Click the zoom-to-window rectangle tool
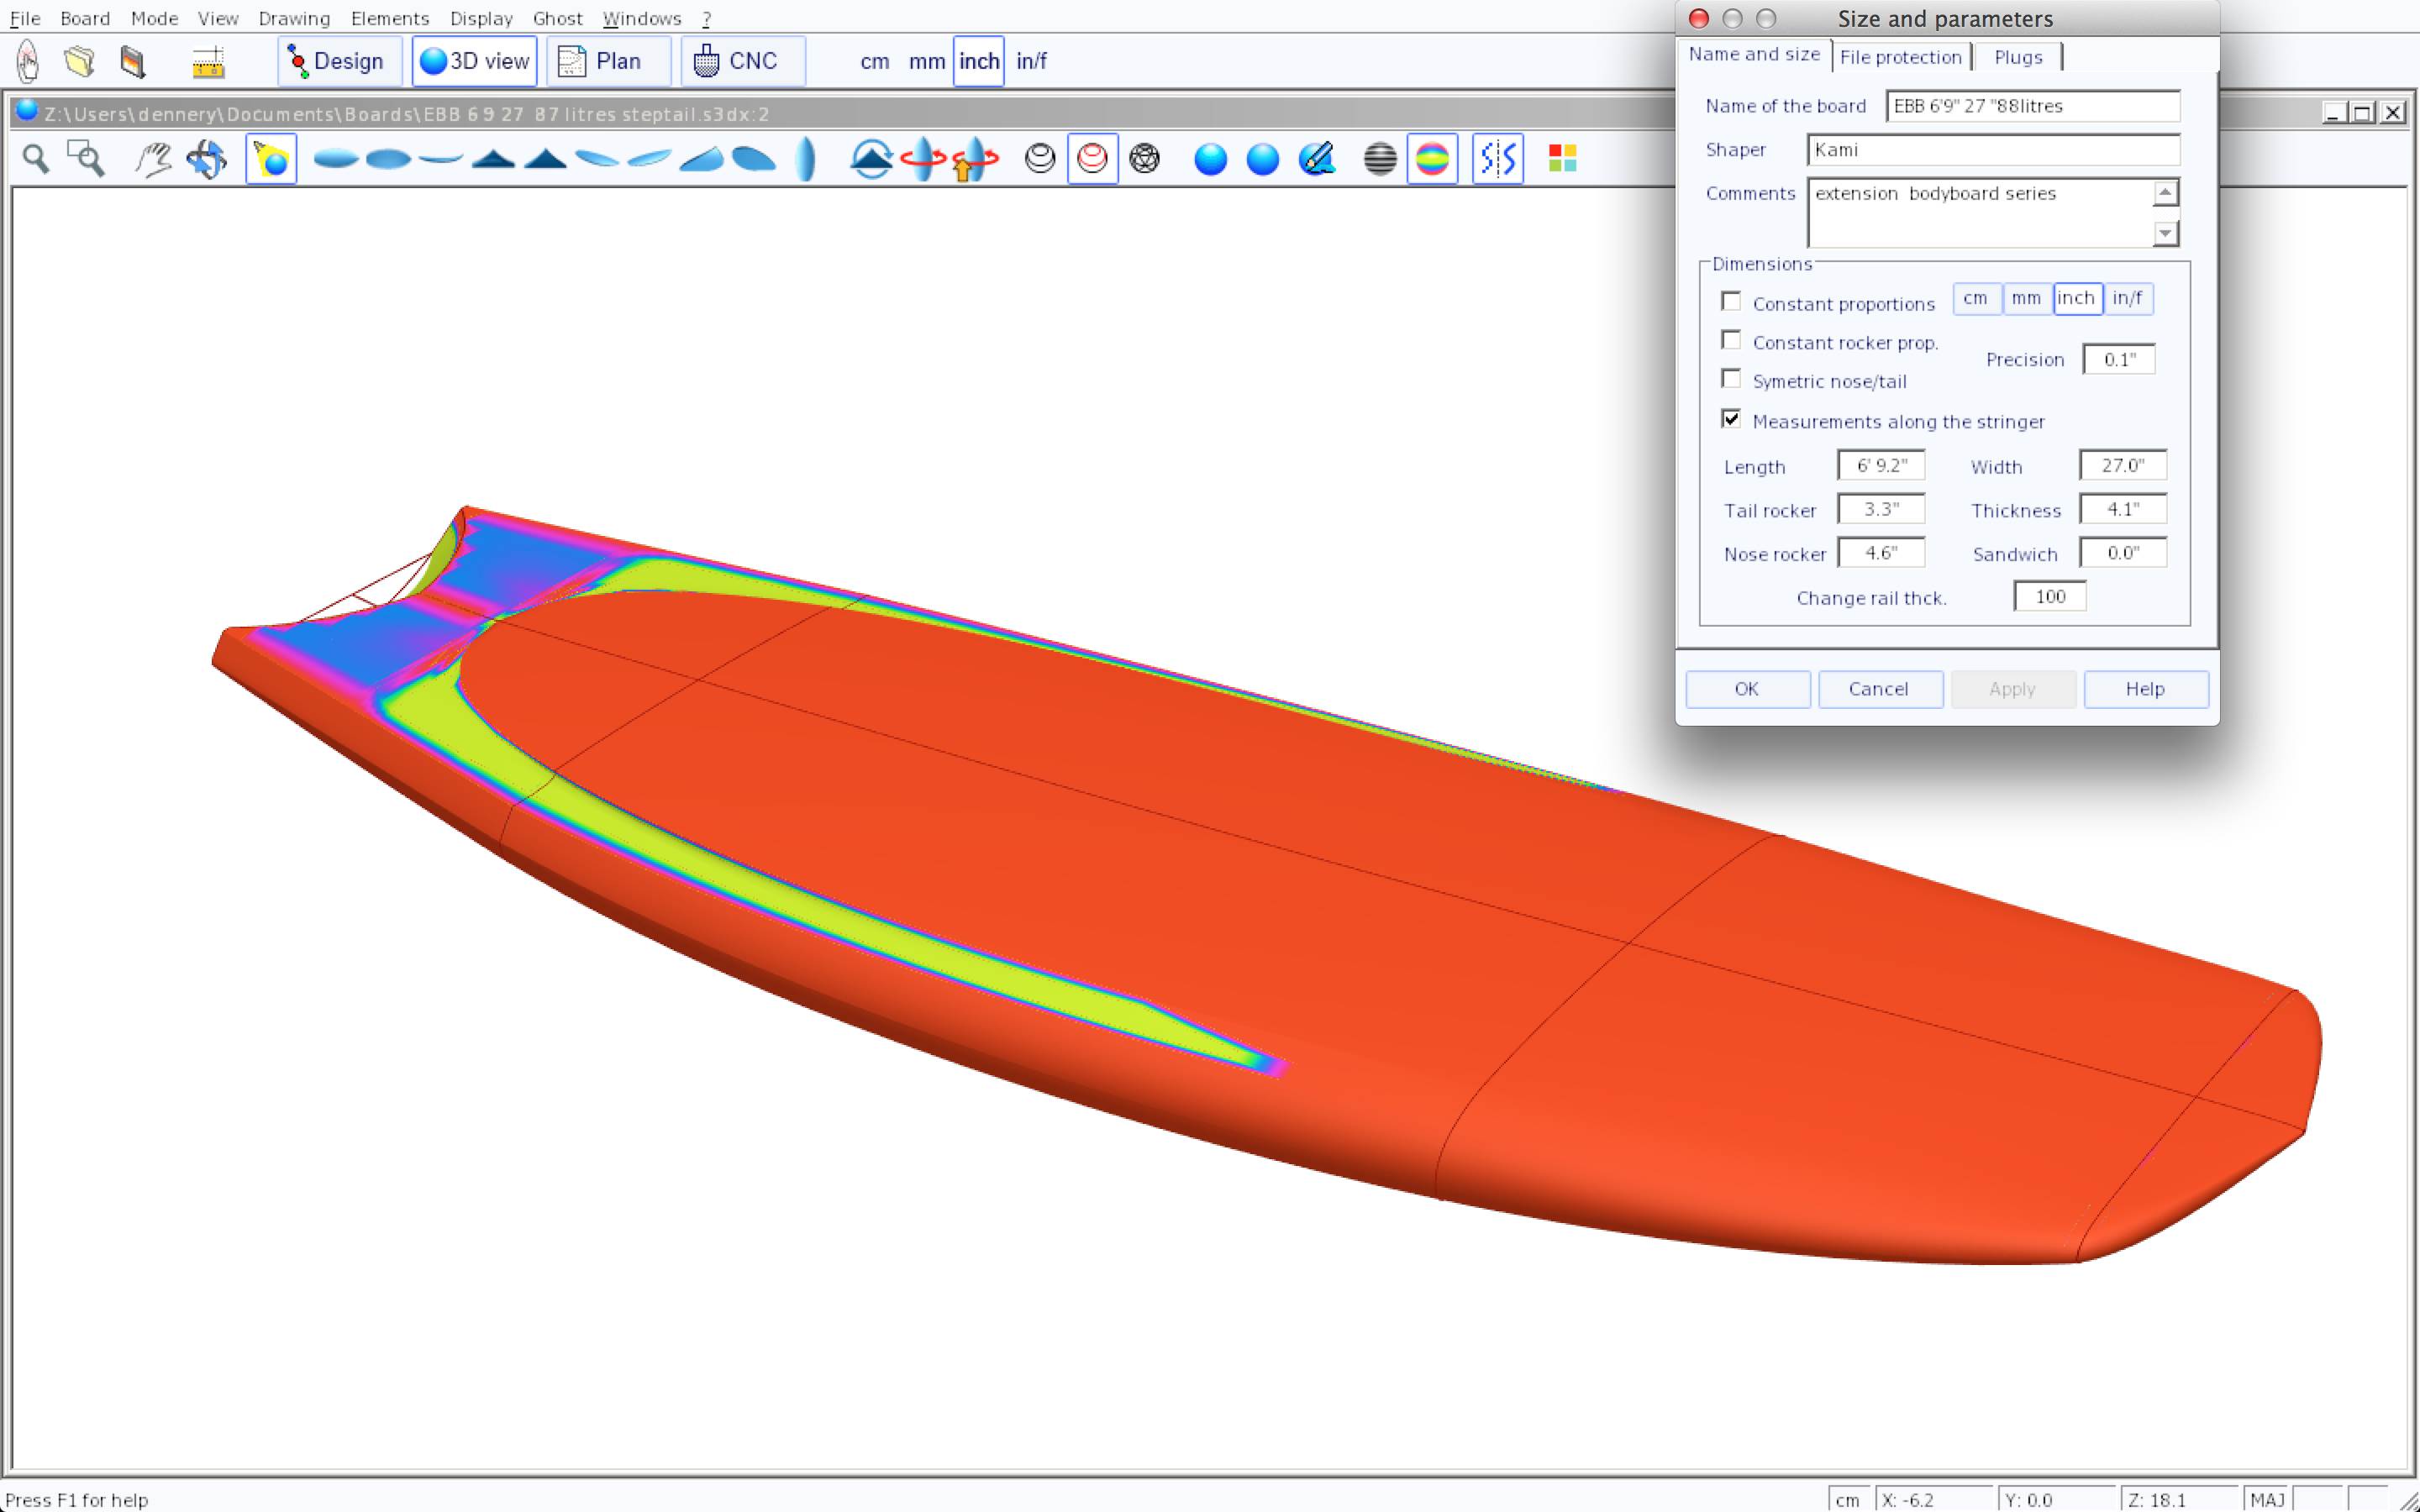The image size is (2420, 1512). coord(86,158)
